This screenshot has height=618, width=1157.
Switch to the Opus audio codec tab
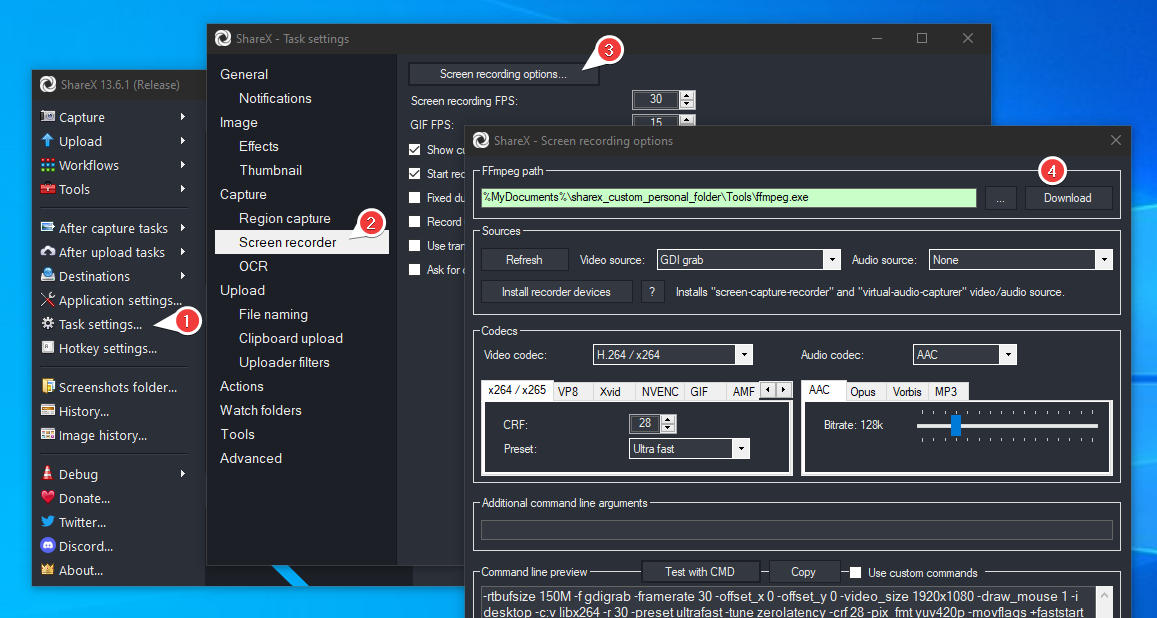pos(862,391)
